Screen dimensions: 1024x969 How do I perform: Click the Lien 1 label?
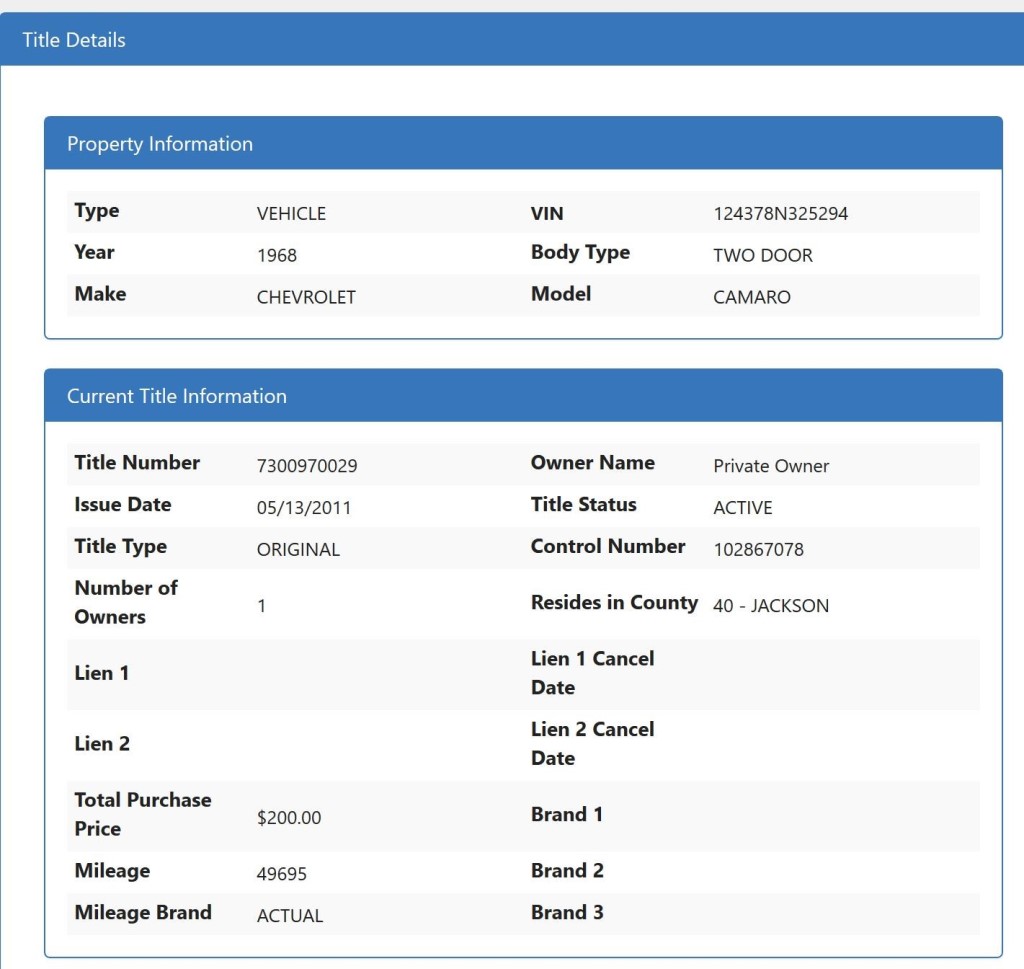[x=102, y=673]
